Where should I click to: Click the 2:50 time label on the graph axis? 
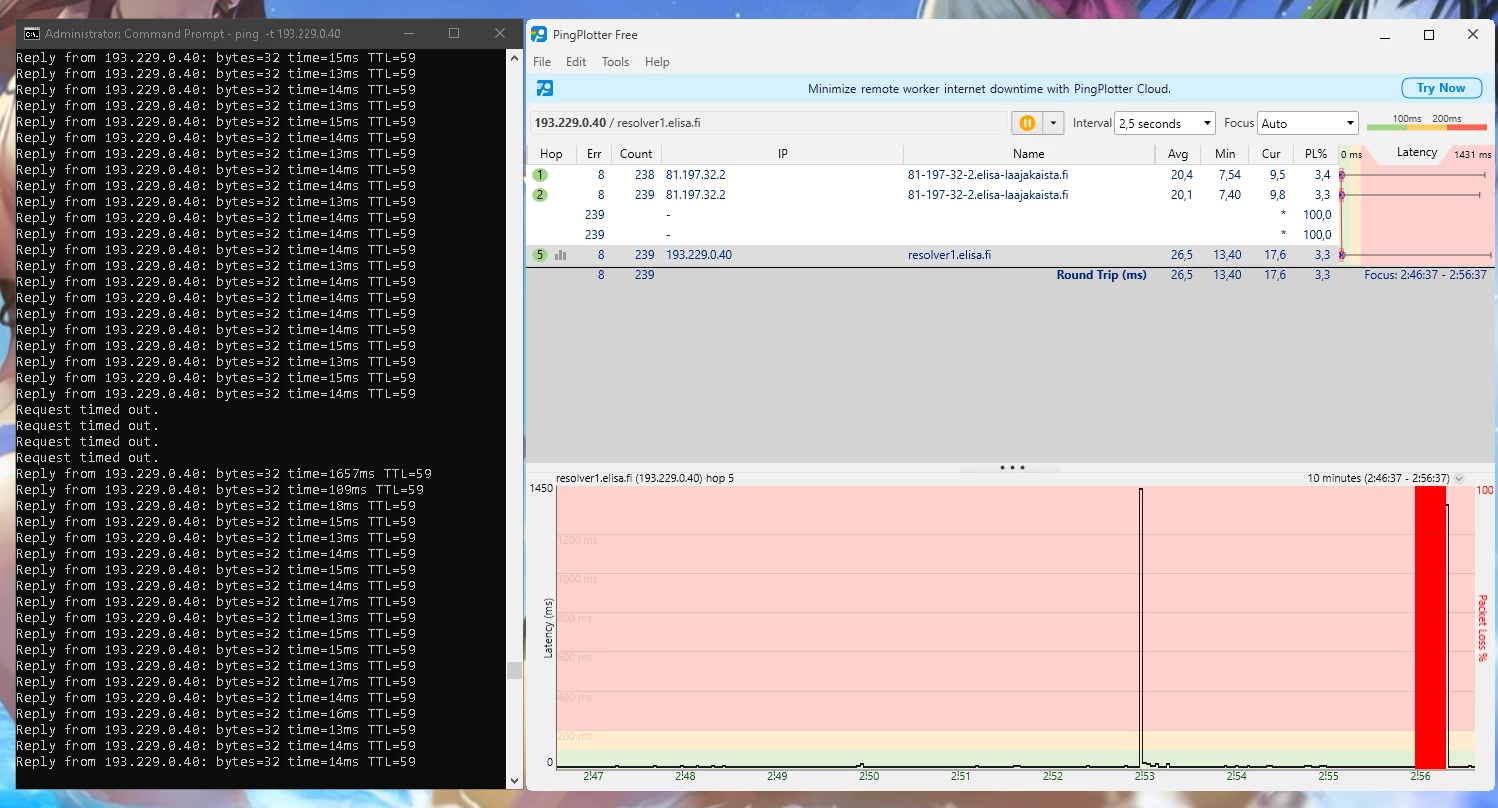(869, 776)
